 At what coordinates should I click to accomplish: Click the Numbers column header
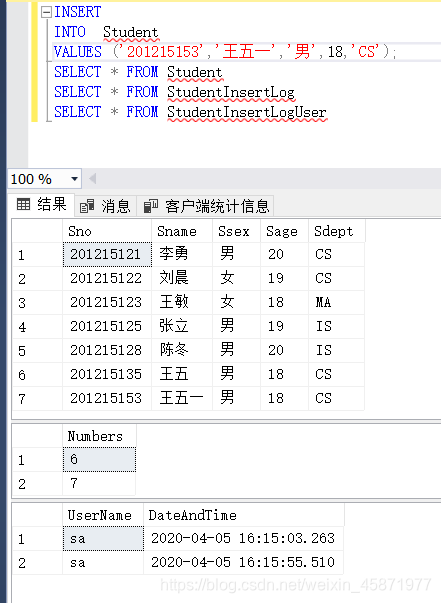tap(99, 436)
